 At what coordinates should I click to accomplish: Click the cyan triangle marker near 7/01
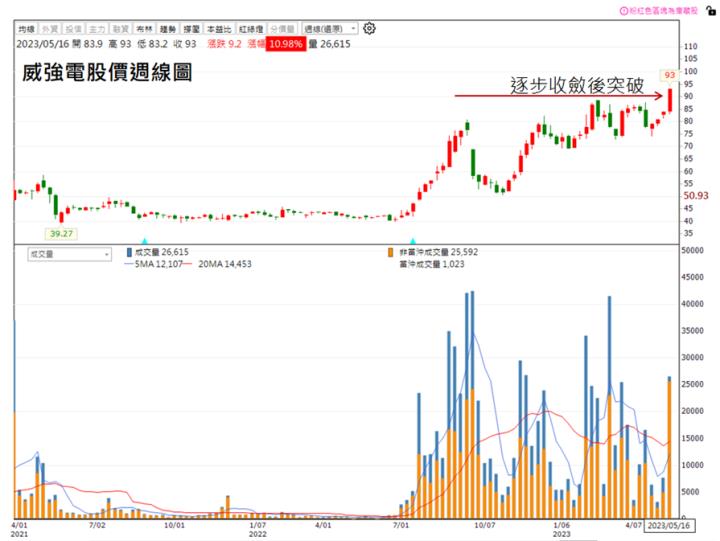coord(412,241)
